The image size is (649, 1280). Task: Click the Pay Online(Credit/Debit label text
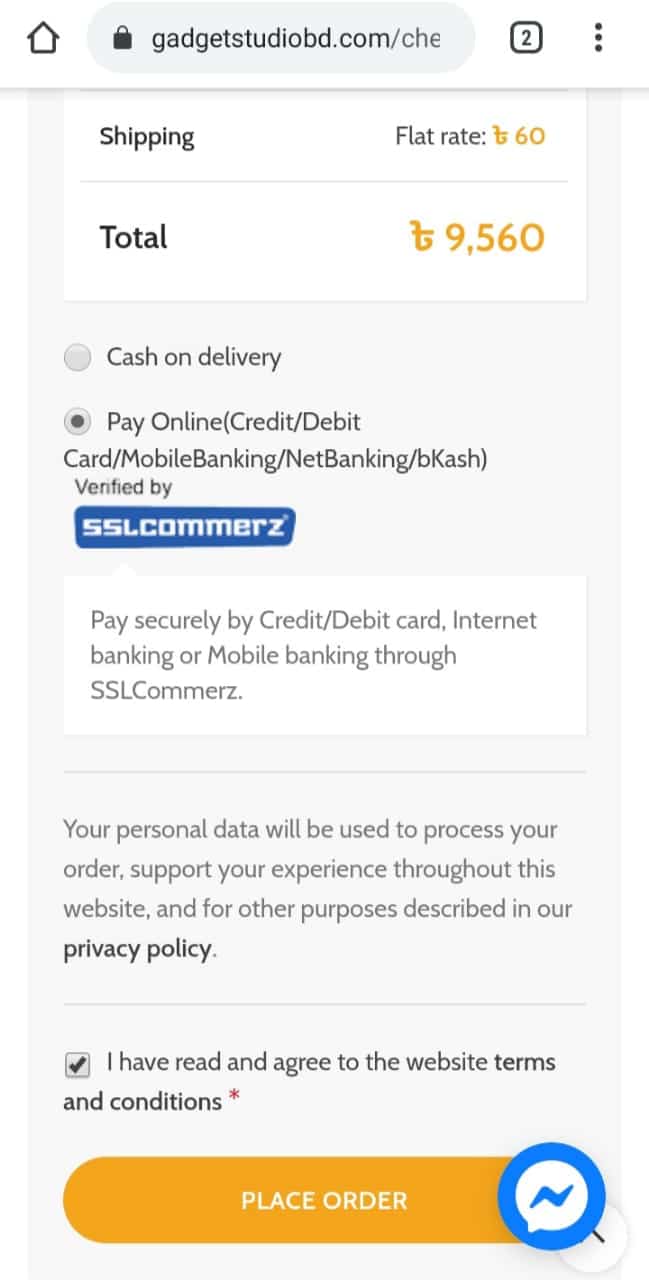coord(234,422)
